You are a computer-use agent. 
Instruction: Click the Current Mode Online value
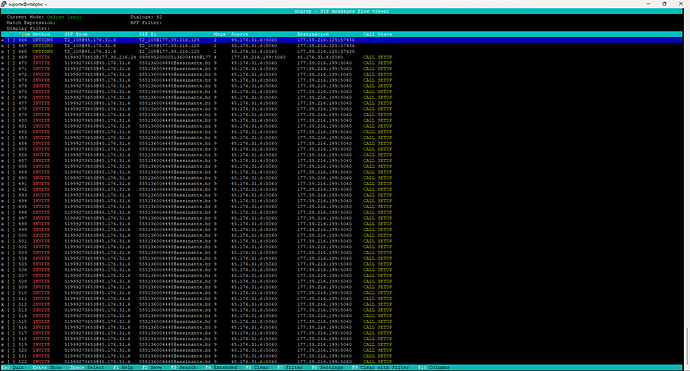click(x=64, y=17)
